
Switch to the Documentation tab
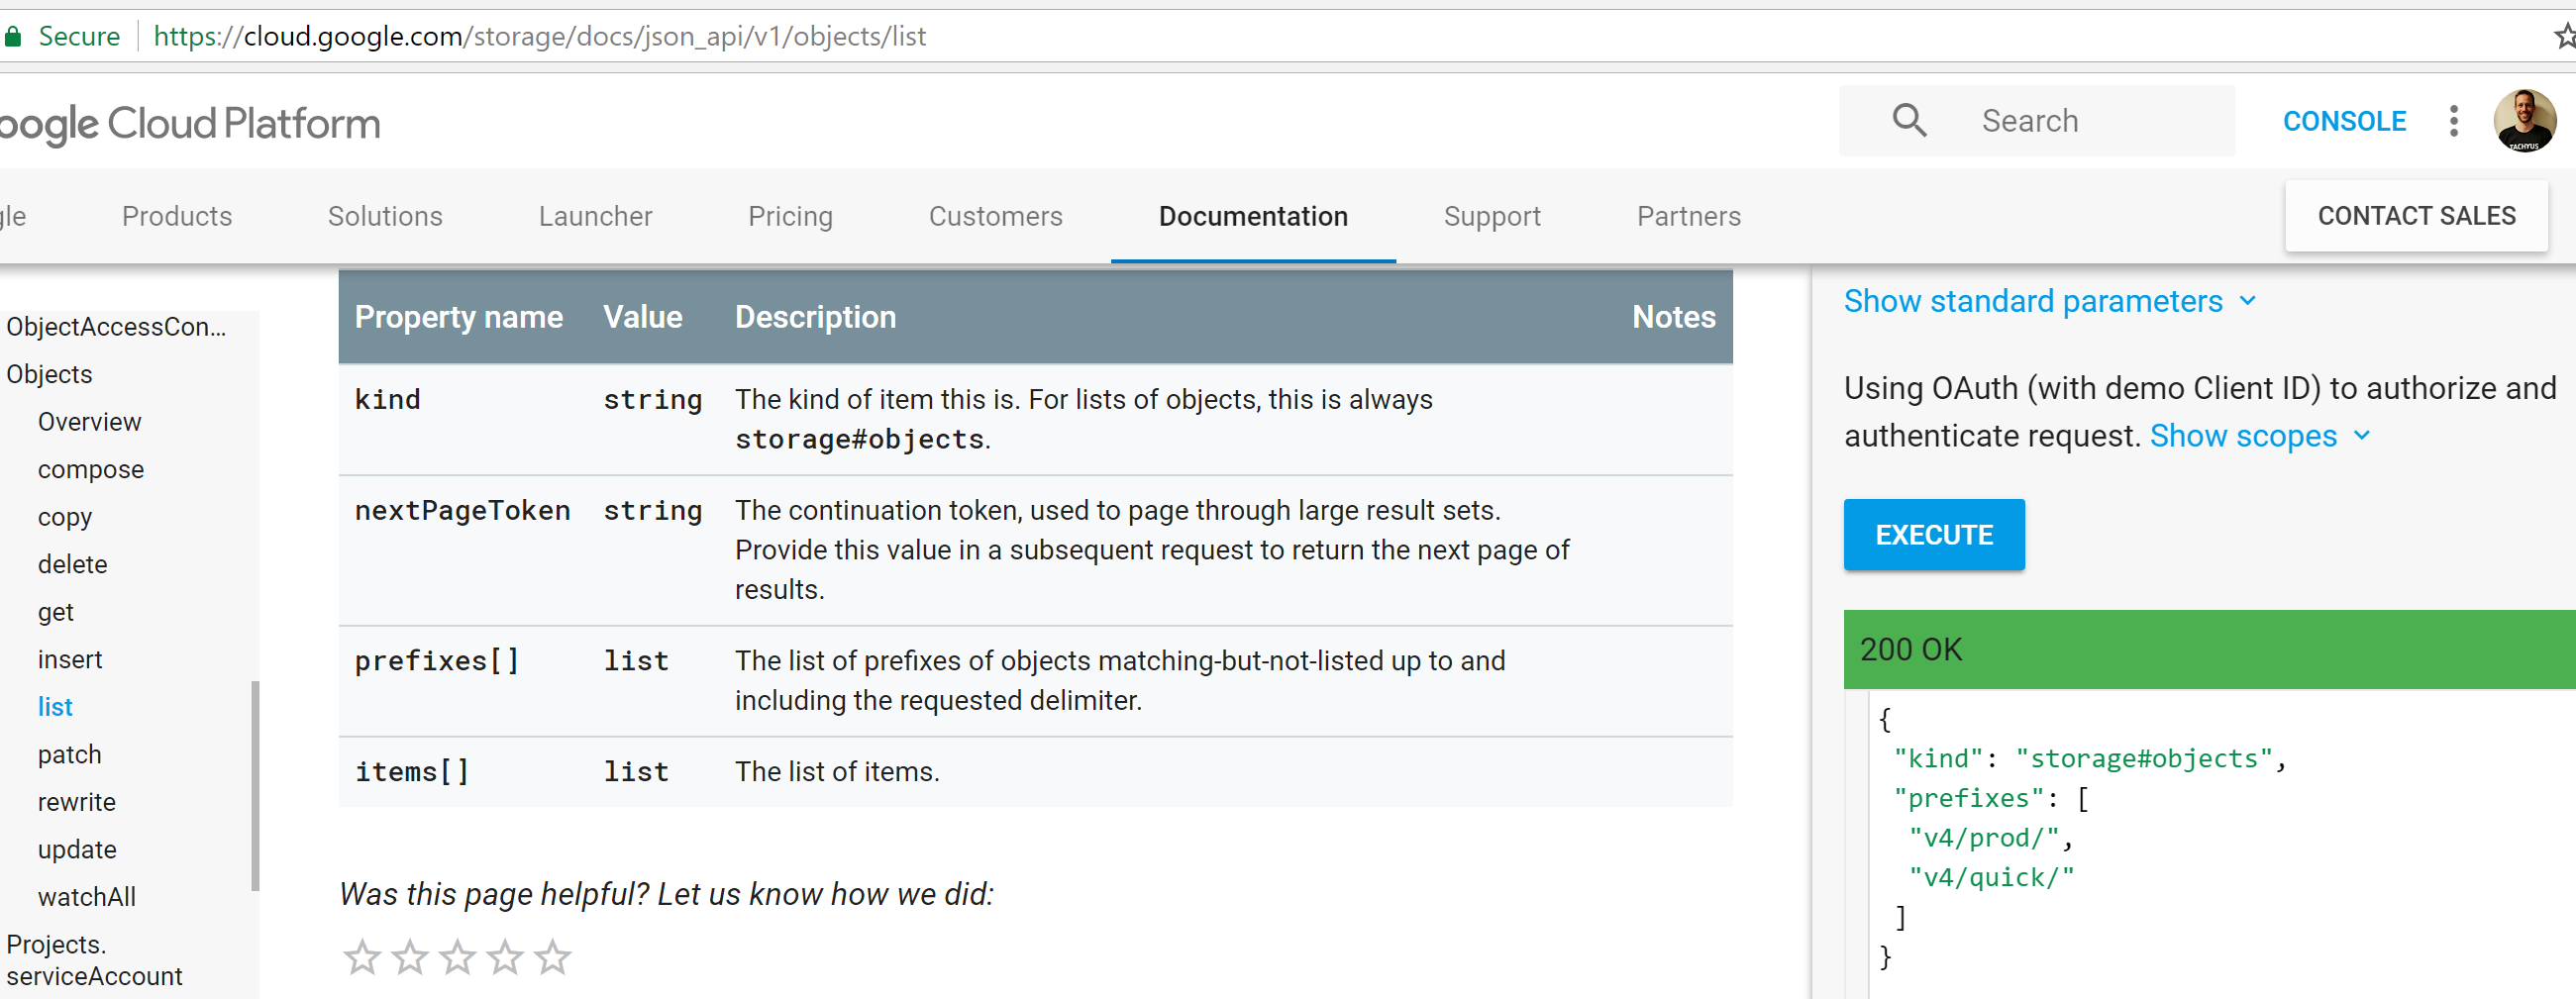coord(1252,216)
